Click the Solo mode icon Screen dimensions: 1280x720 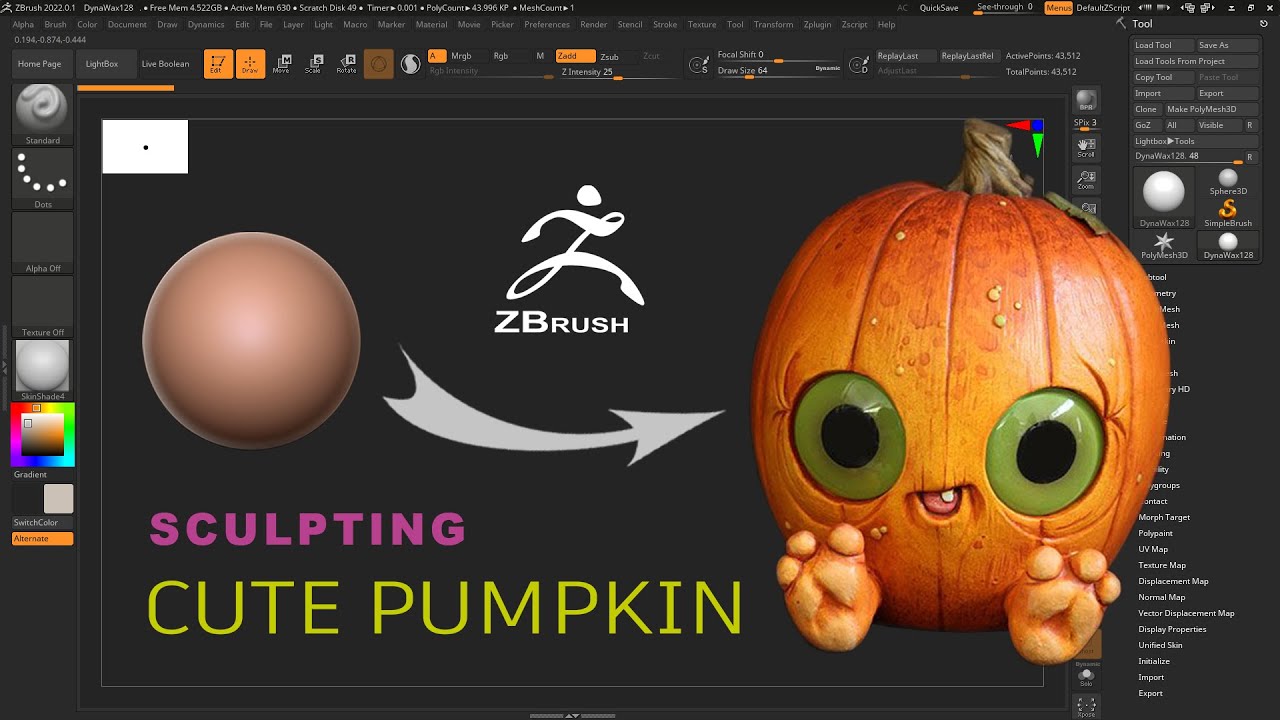(x=1086, y=676)
